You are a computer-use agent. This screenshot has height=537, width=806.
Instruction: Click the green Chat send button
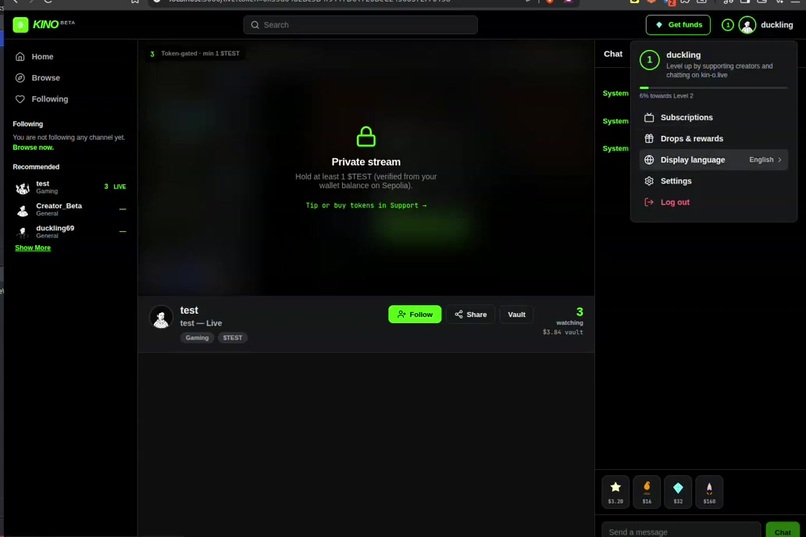[782, 530]
